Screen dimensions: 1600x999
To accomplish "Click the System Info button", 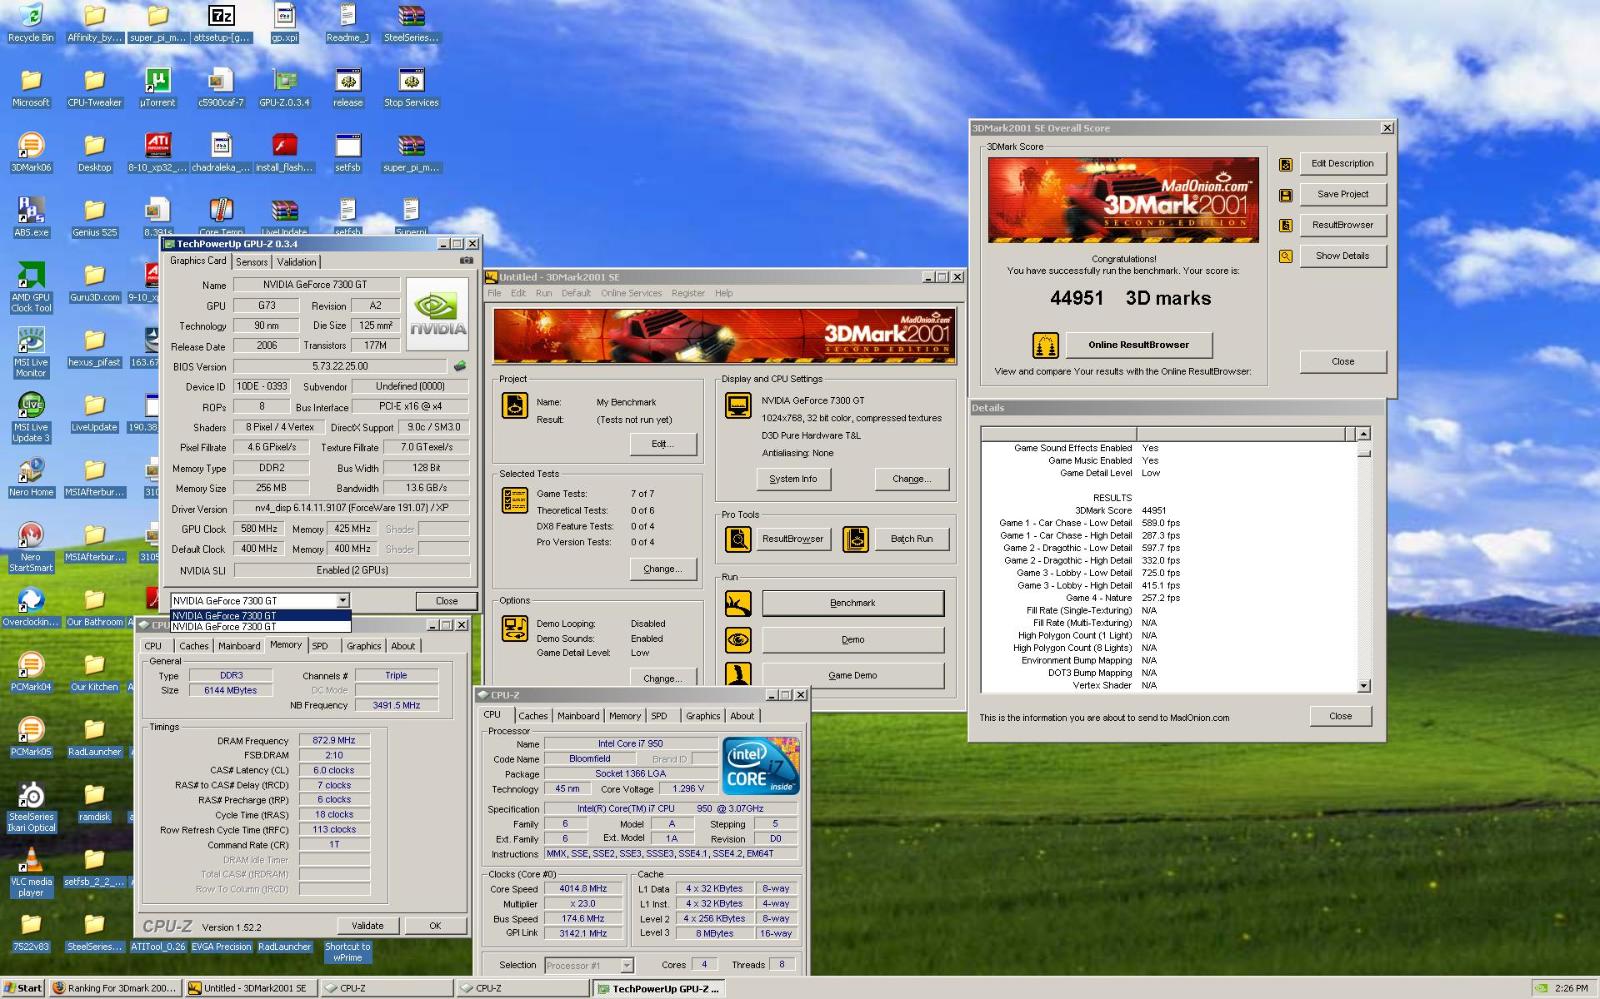I will point(793,479).
